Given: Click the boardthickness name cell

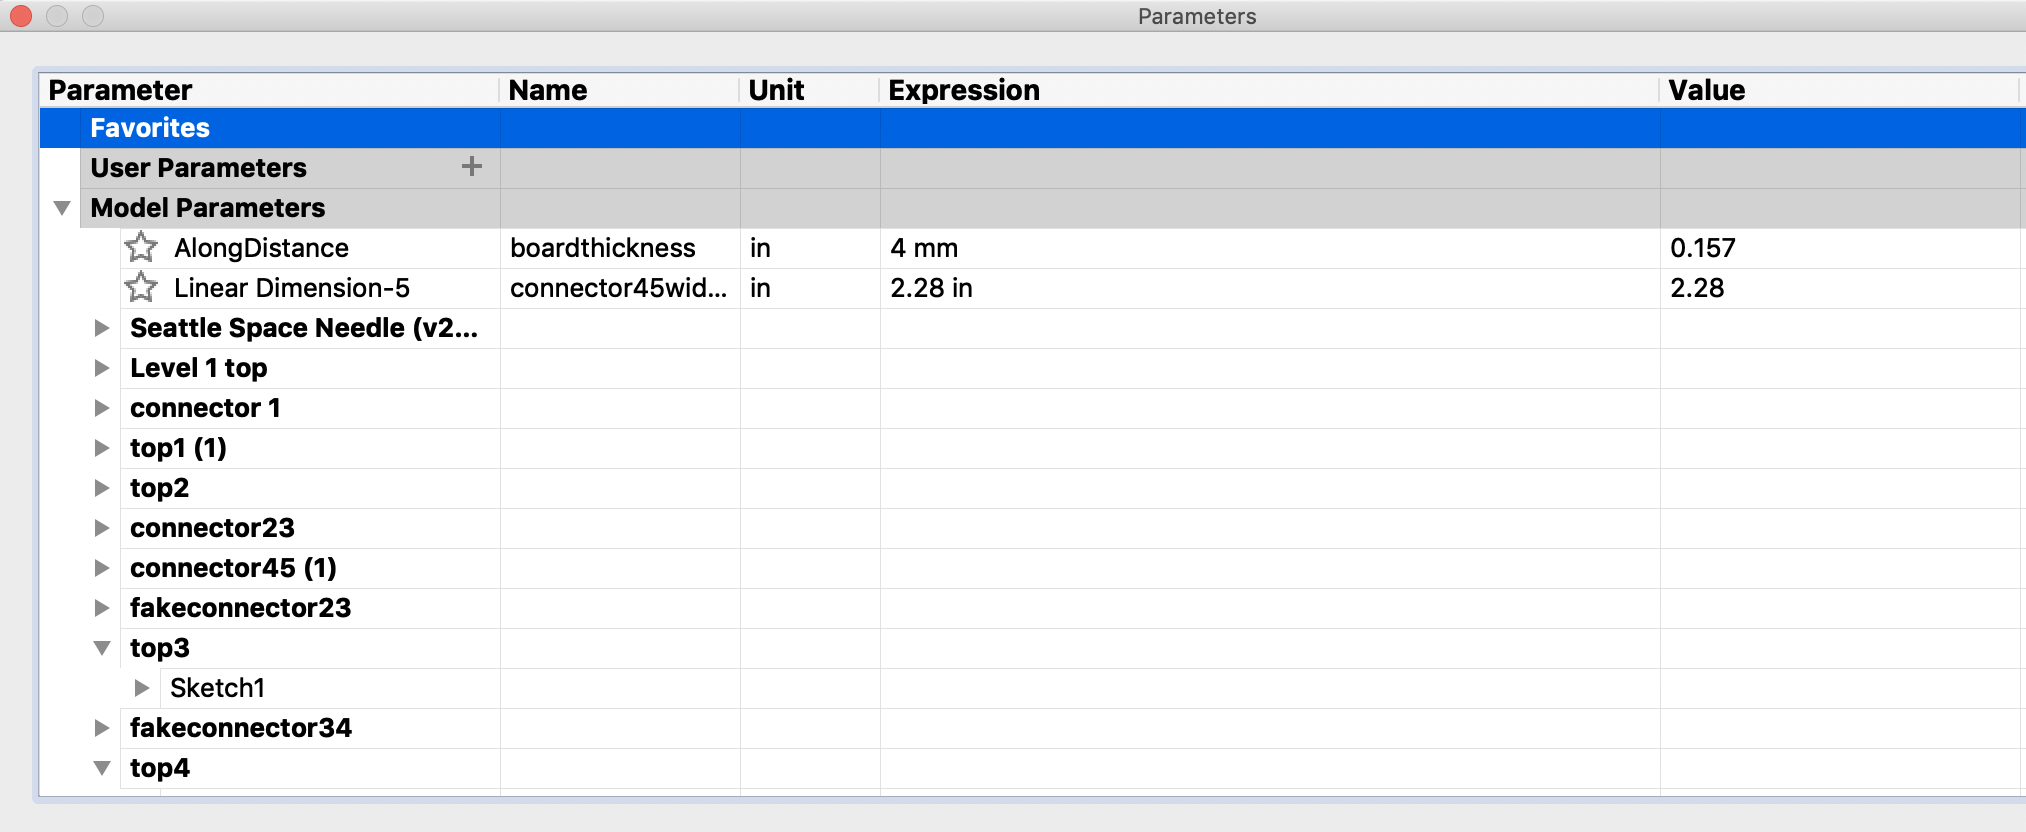Looking at the screenshot, I should pos(602,248).
